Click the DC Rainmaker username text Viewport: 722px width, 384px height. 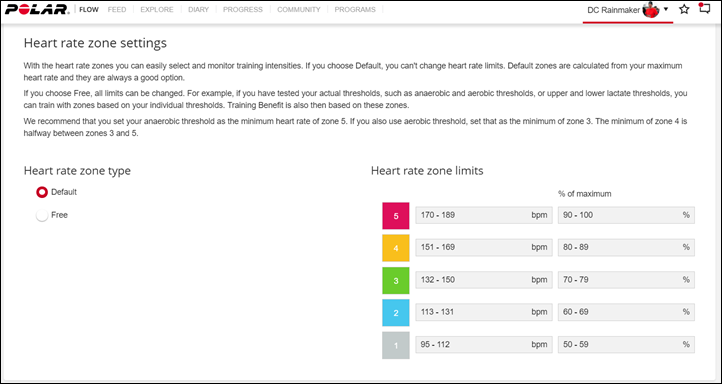click(613, 10)
